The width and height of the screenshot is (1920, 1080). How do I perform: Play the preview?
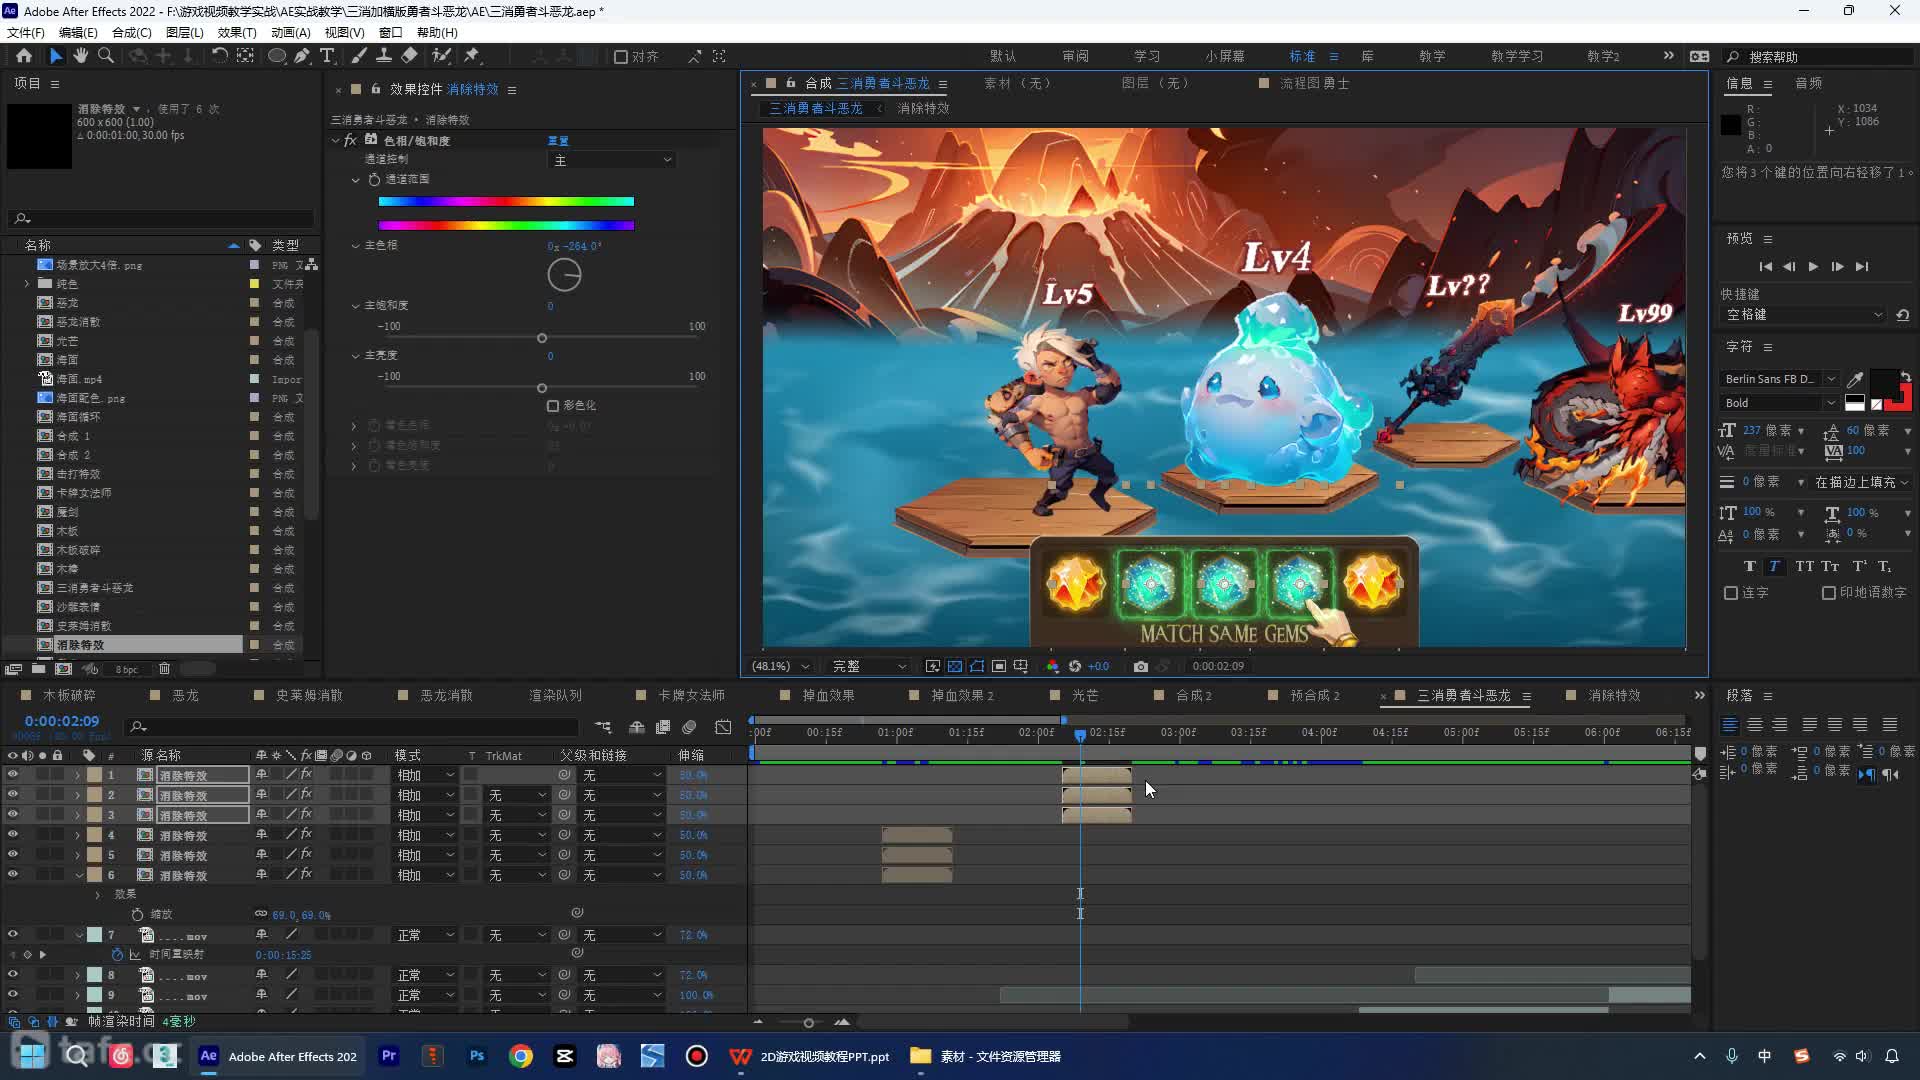click(x=1813, y=267)
